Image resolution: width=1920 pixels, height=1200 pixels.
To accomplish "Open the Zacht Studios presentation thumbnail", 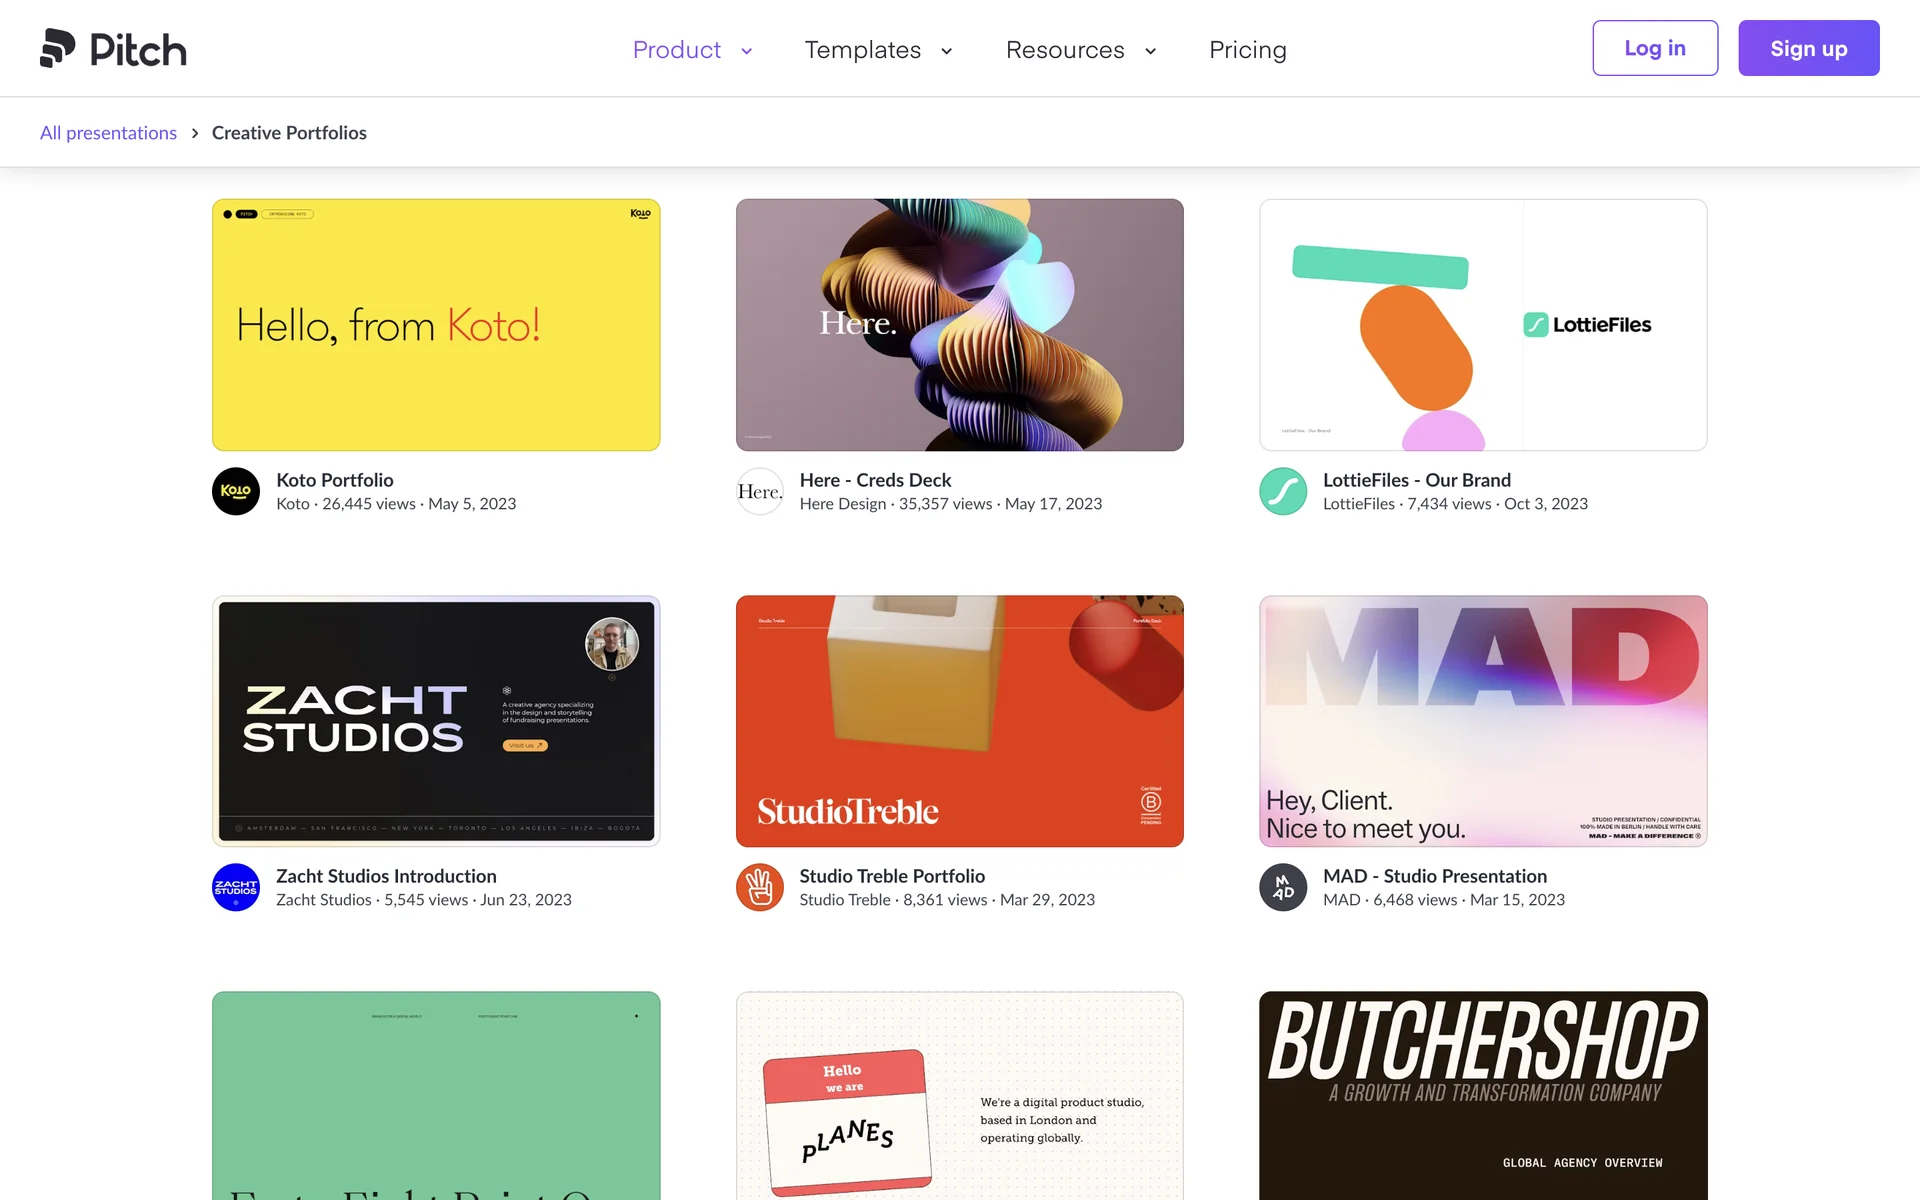I will tap(436, 721).
